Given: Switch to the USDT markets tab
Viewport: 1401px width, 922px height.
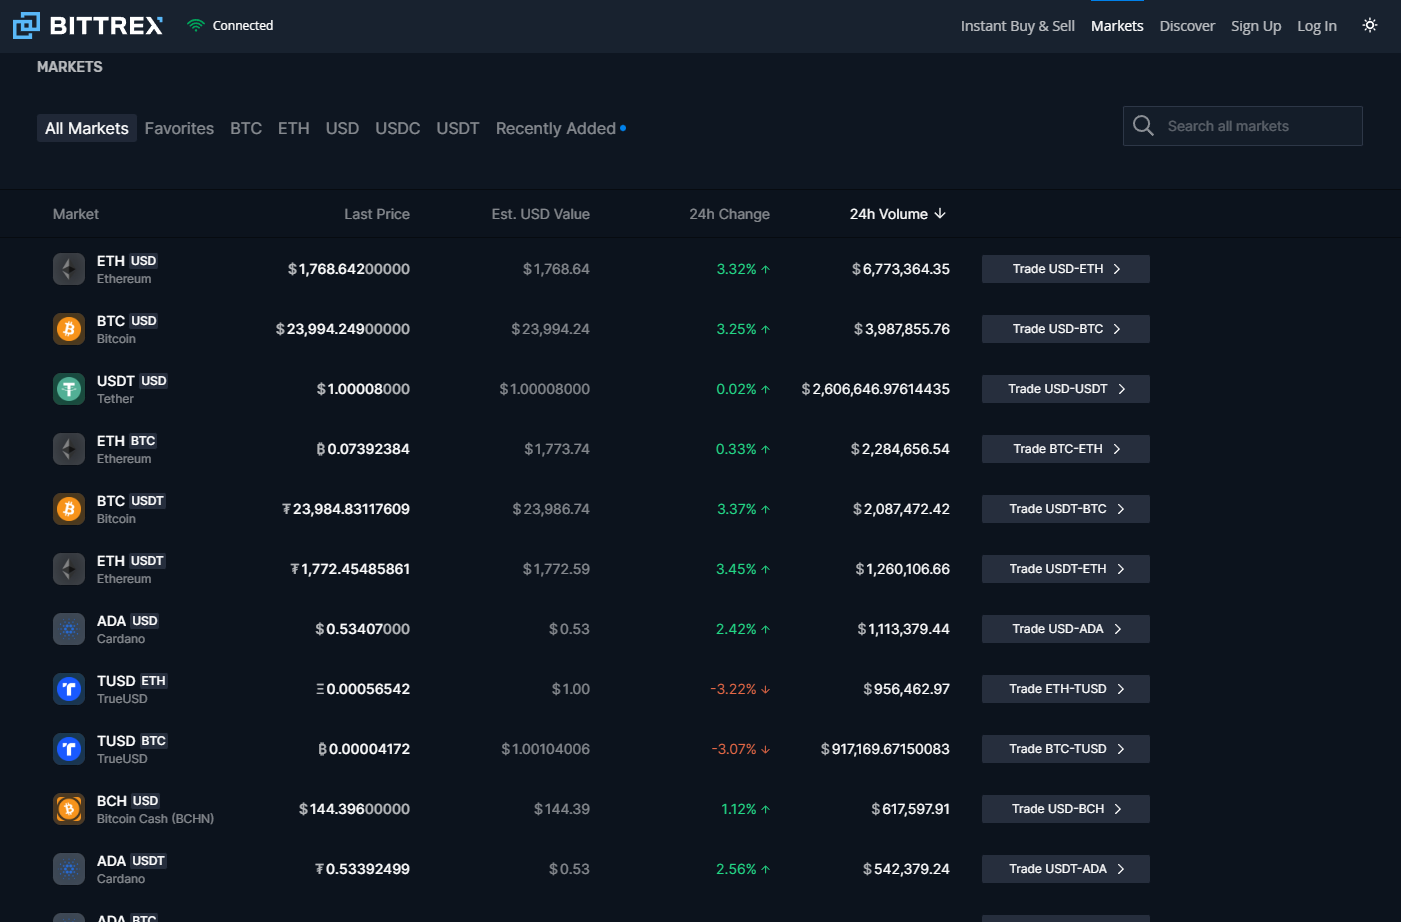Looking at the screenshot, I should pos(458,128).
